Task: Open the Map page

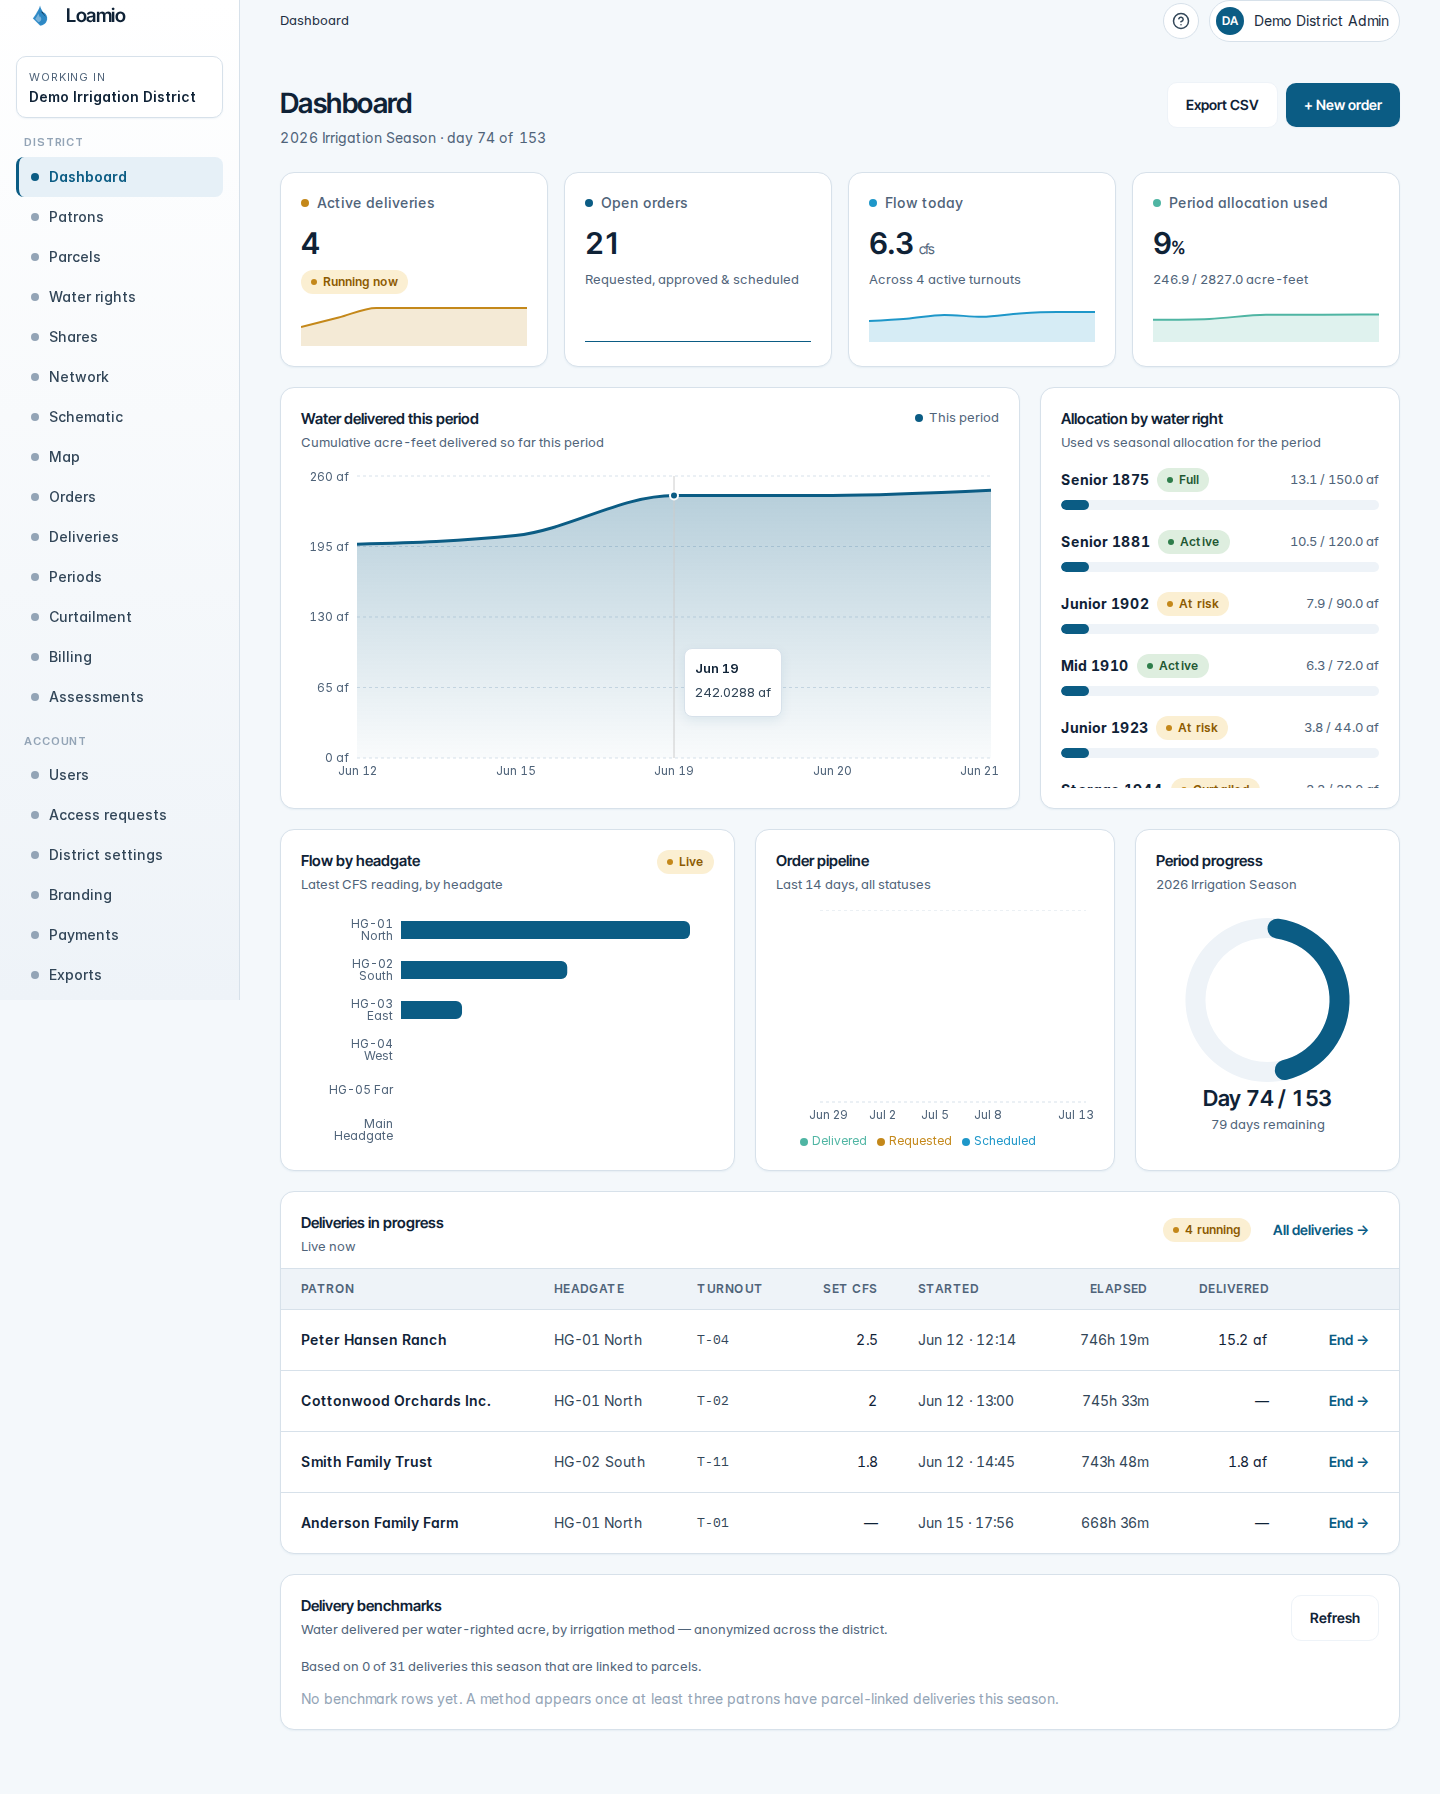Action: click(120, 457)
